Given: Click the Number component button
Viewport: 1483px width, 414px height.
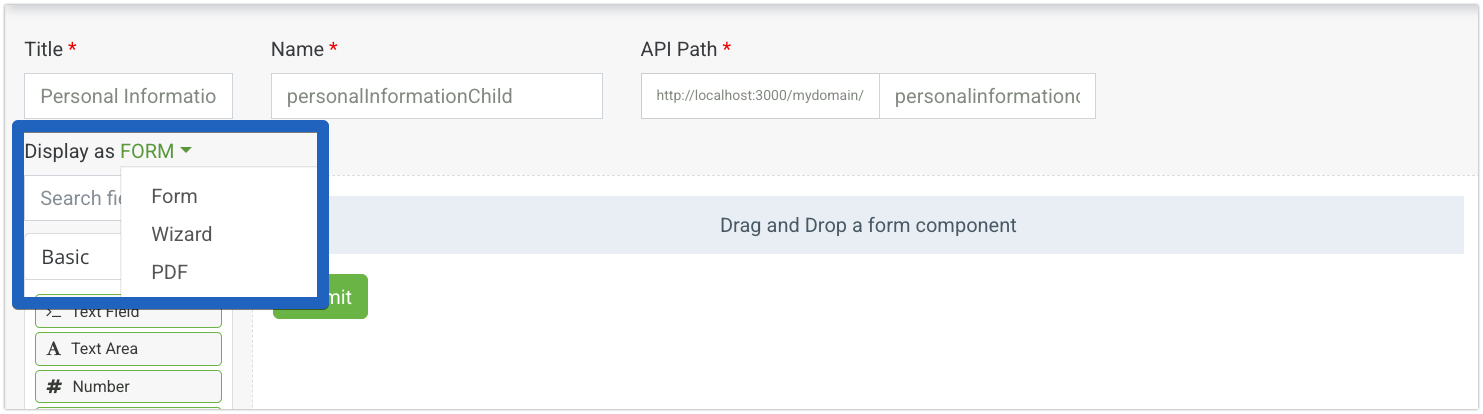Looking at the screenshot, I should (x=128, y=387).
